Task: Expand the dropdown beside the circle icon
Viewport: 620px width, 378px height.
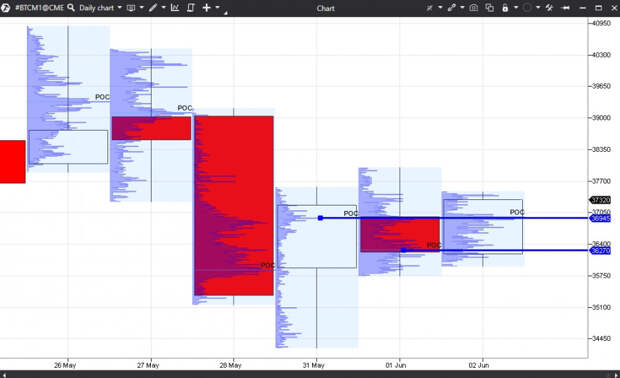Action: click(538, 8)
